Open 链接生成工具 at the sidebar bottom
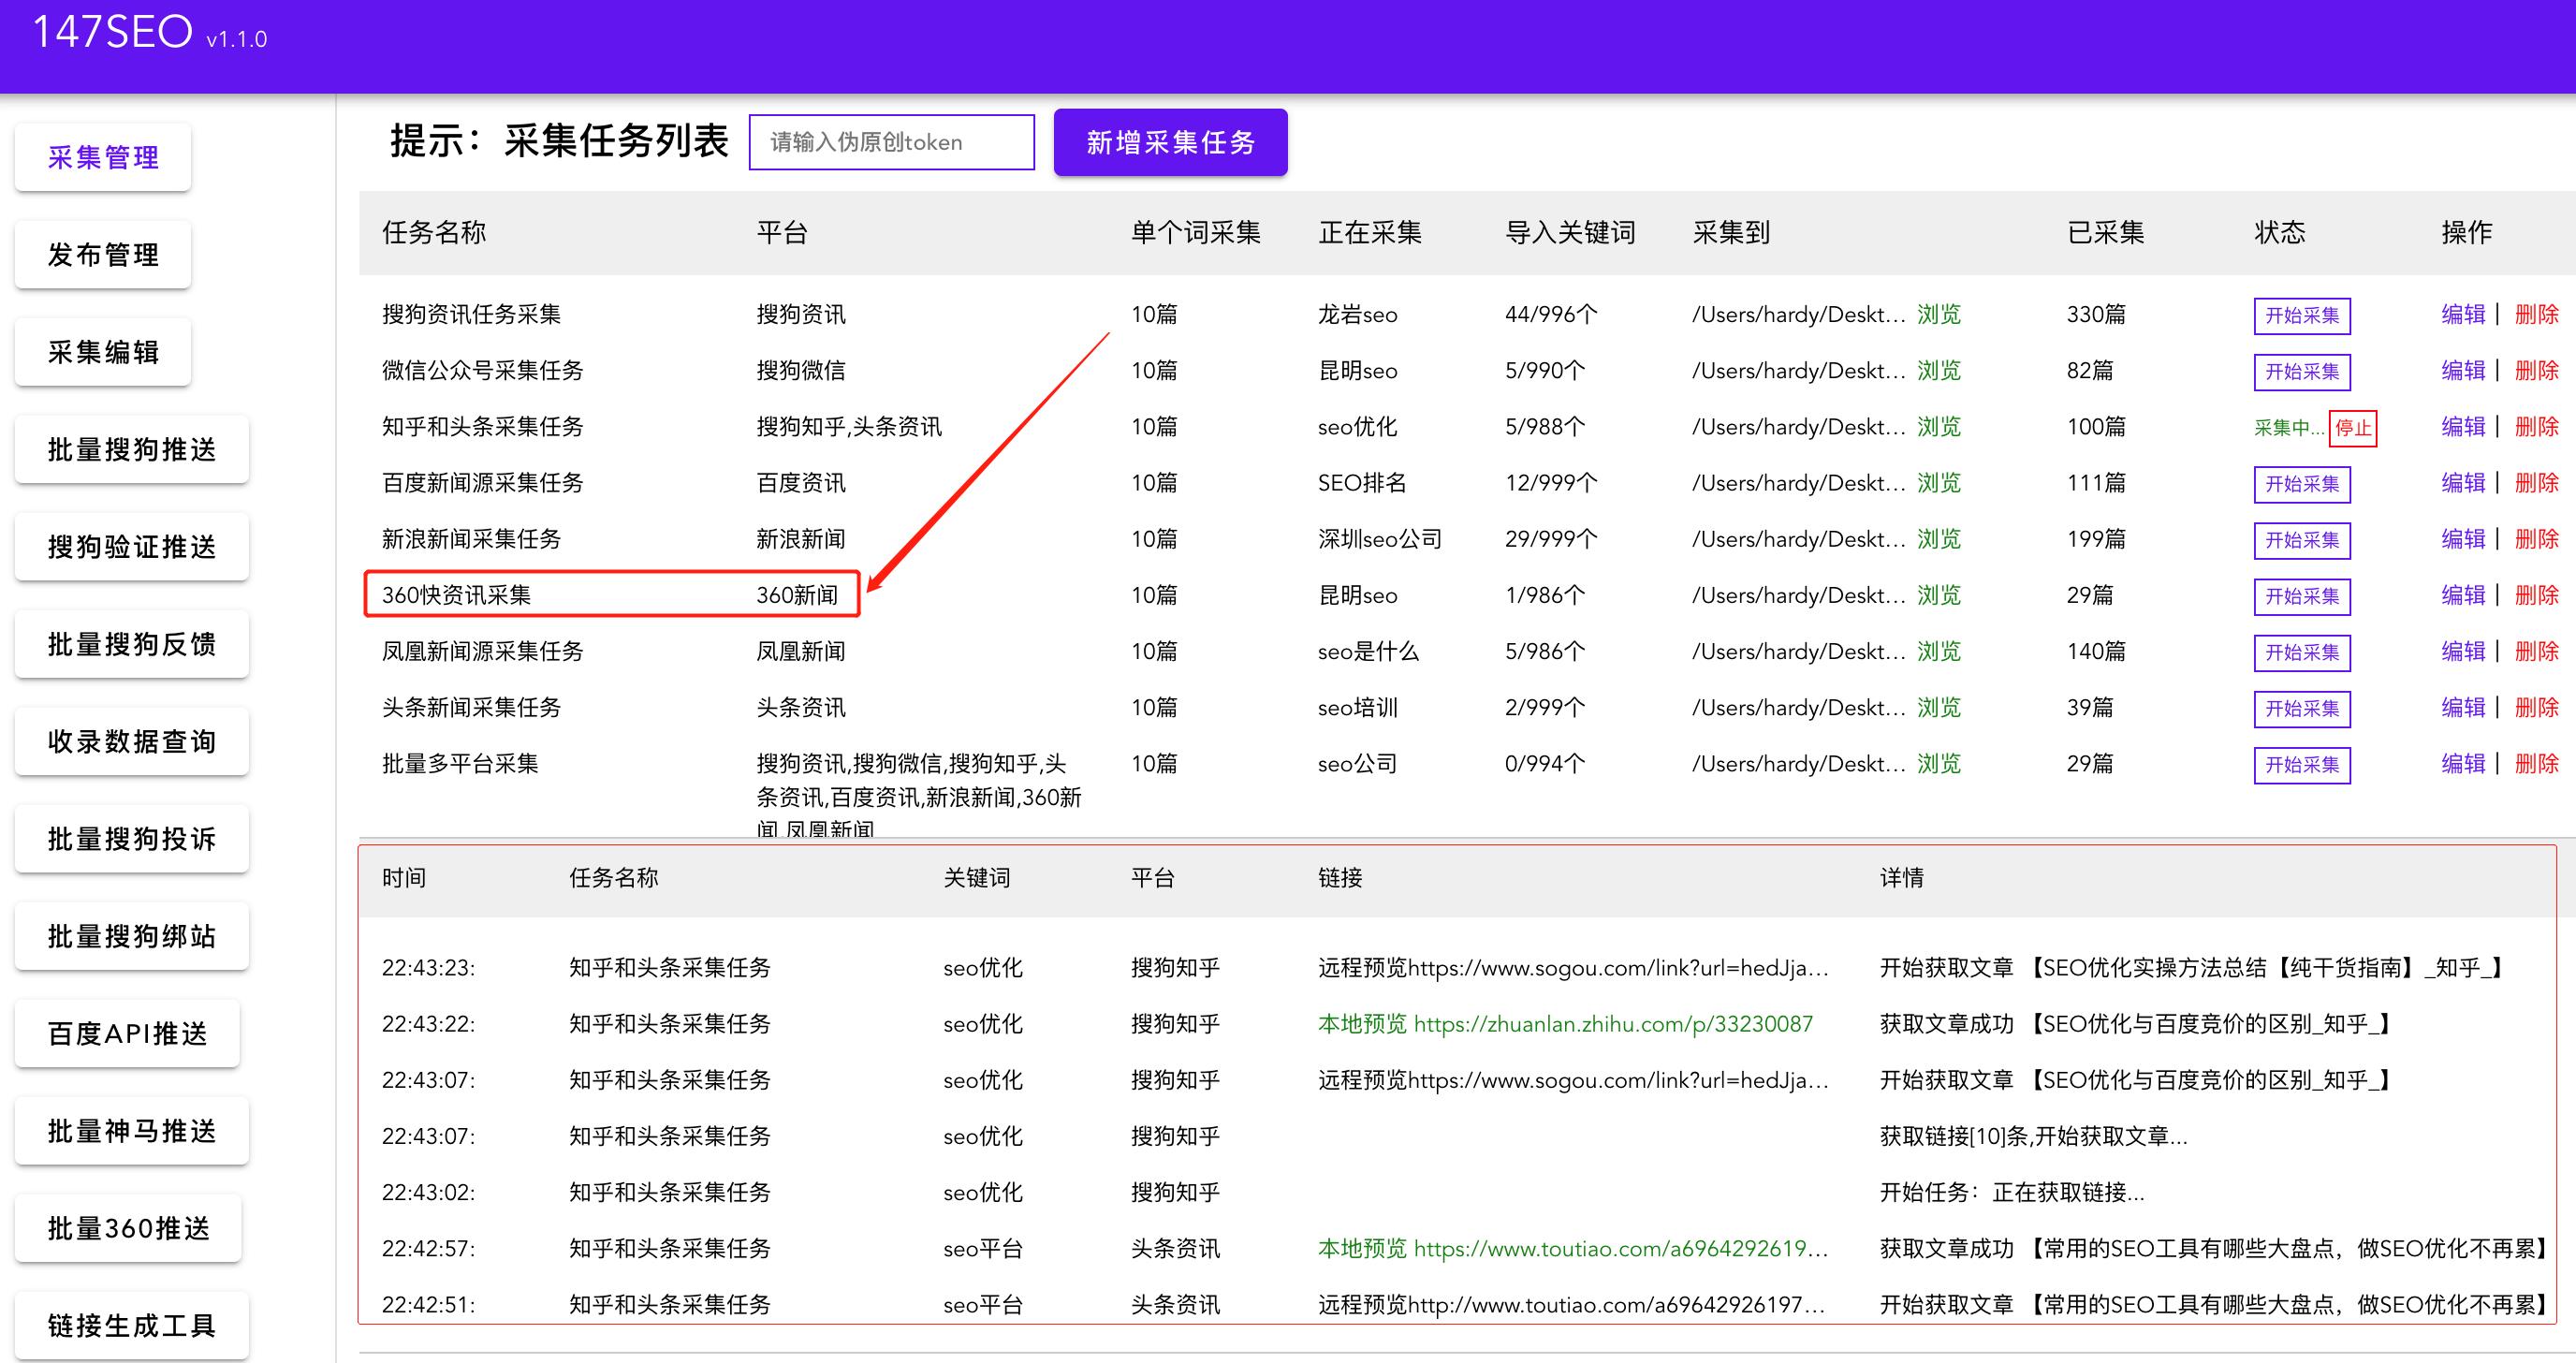2576x1363 pixels. (132, 1323)
